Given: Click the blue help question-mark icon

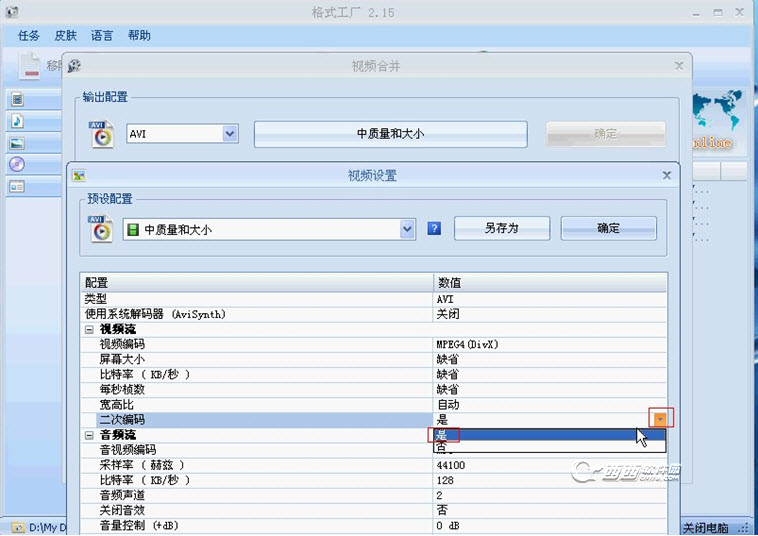Looking at the screenshot, I should pyautogui.click(x=434, y=228).
